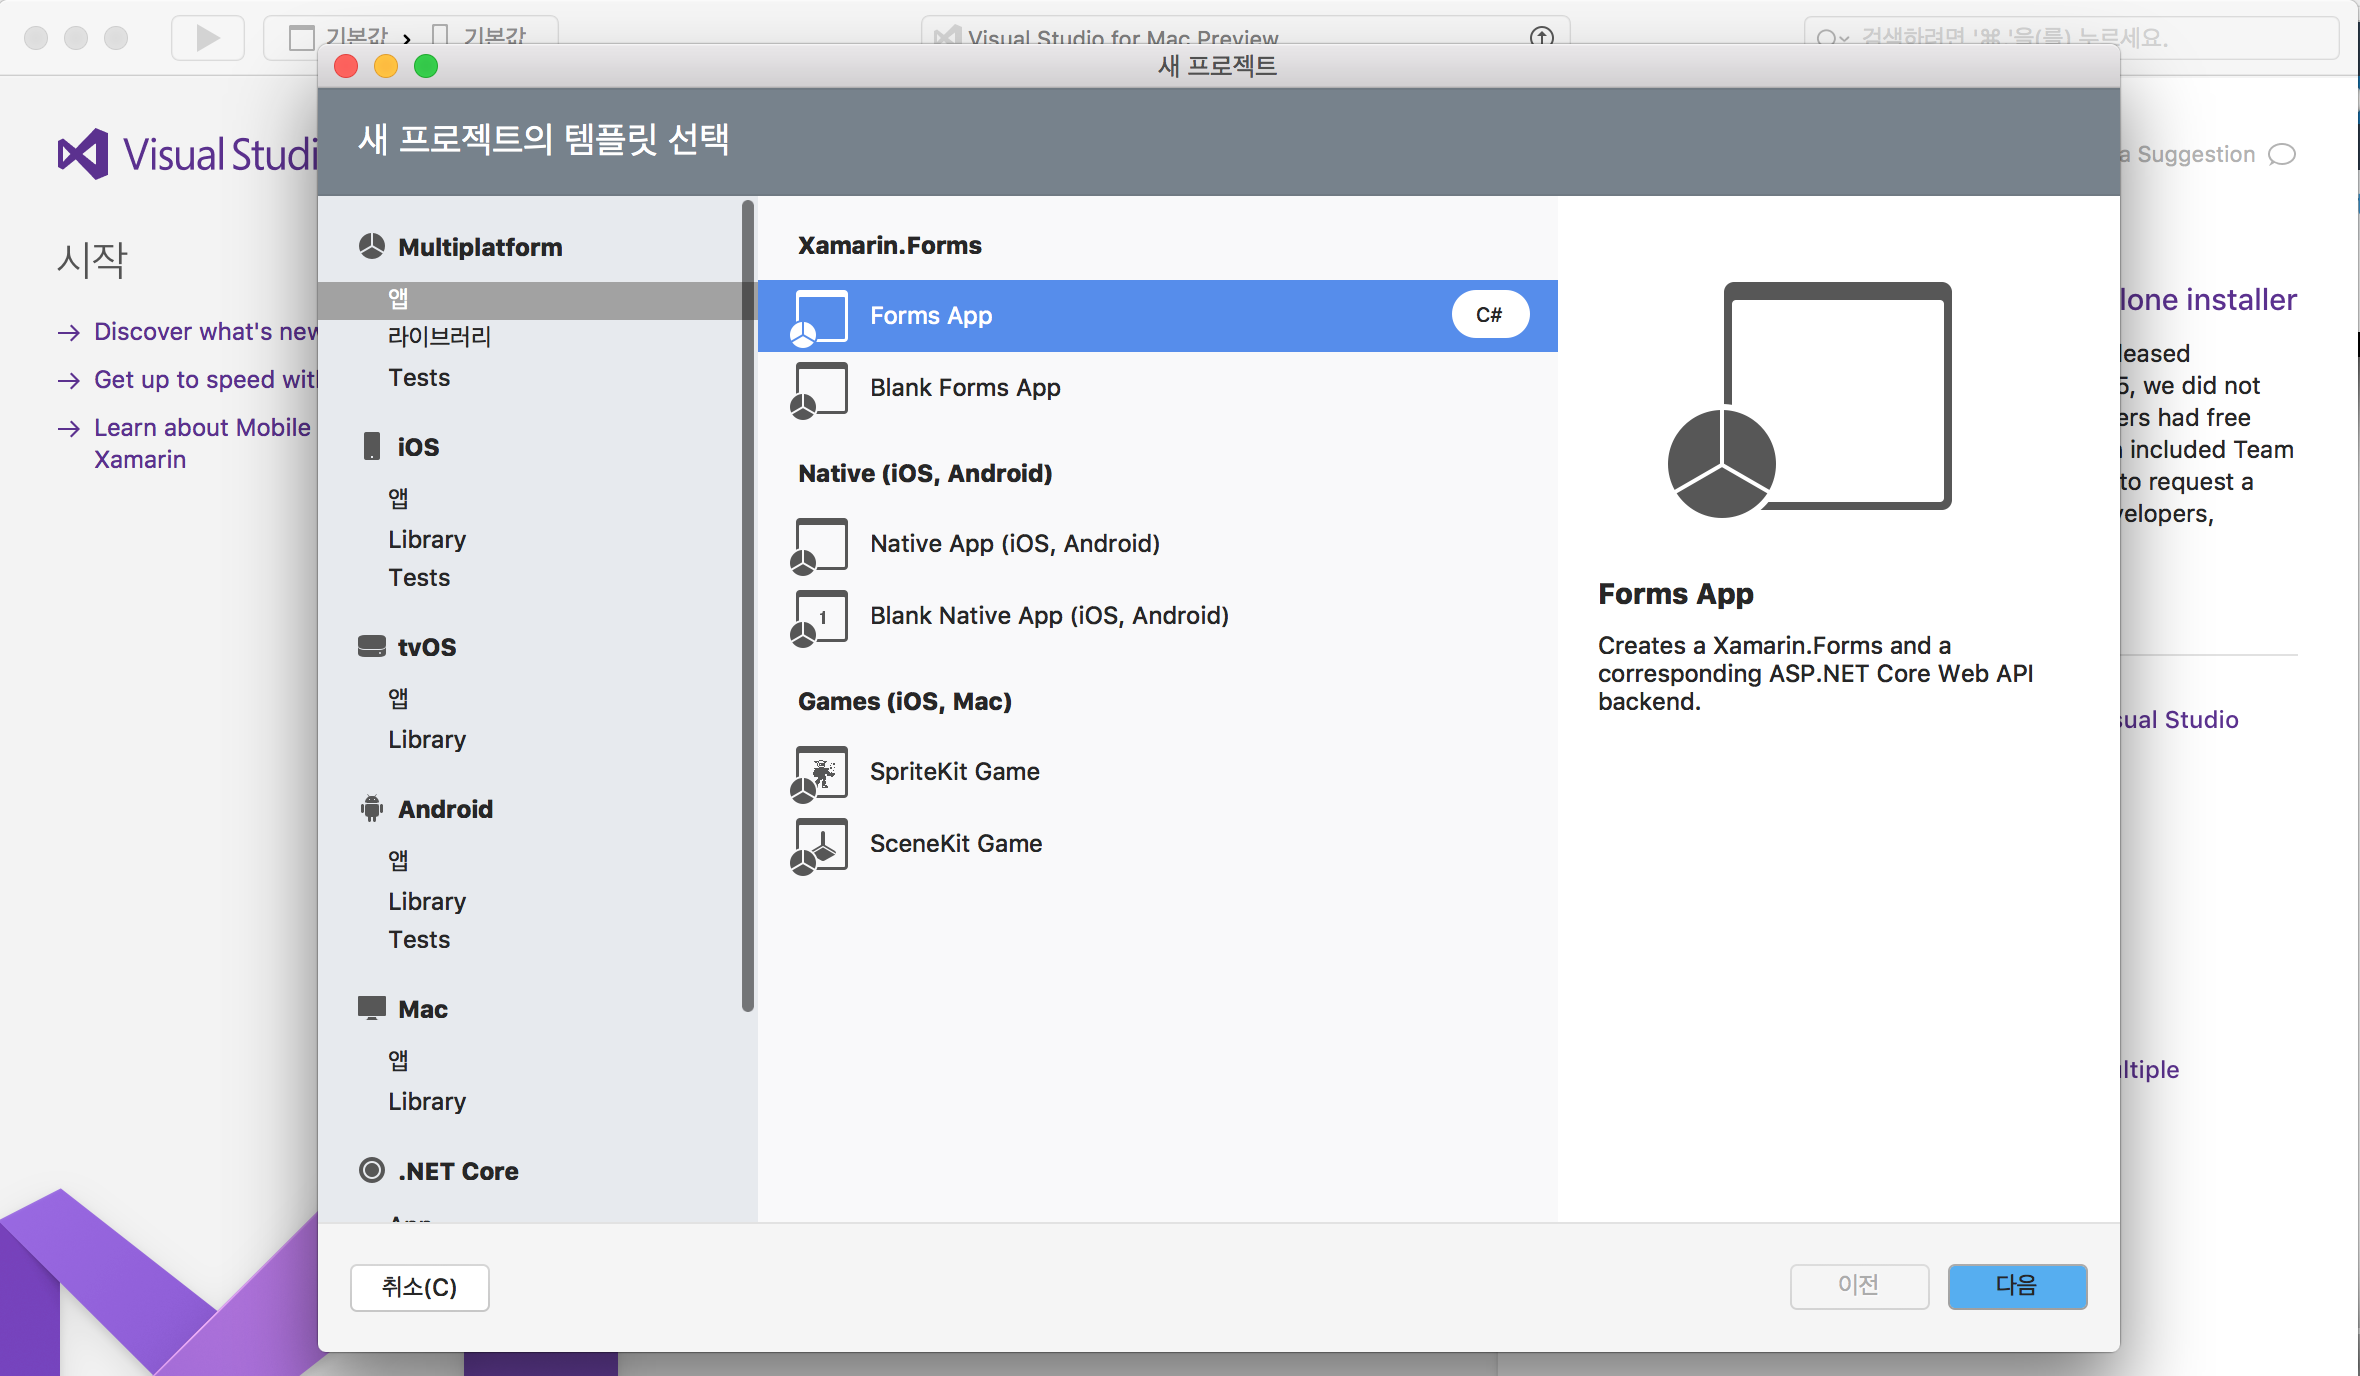Click the tvOS category icon
Viewport: 2360px width, 1376px height.
(x=372, y=646)
